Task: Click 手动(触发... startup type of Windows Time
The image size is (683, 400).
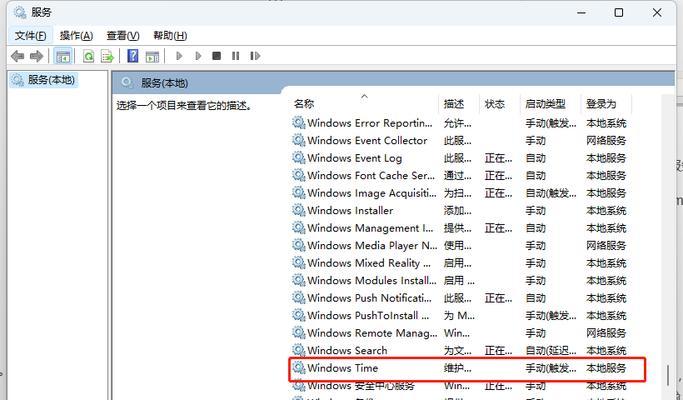Action: pyautogui.click(x=551, y=368)
